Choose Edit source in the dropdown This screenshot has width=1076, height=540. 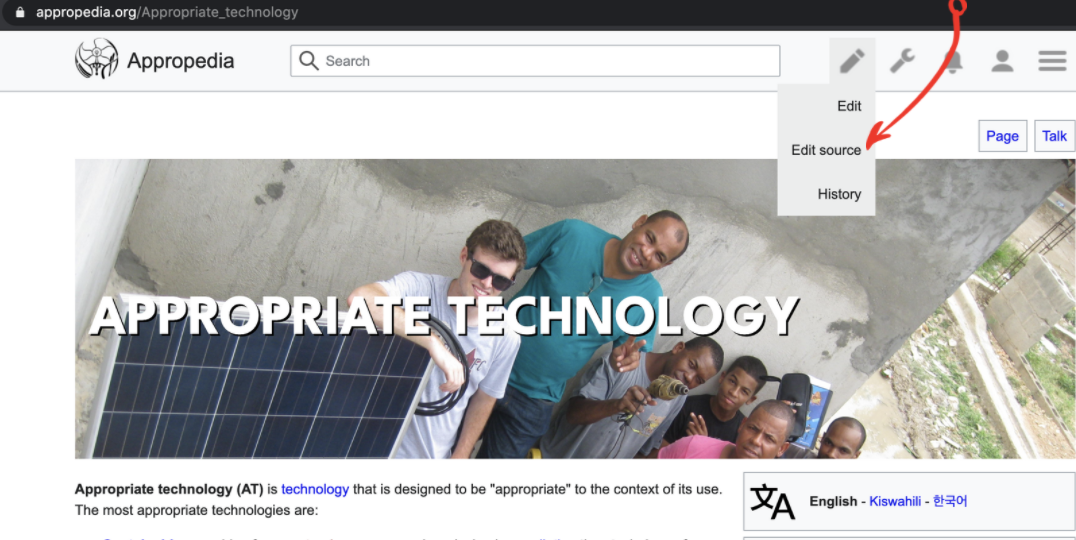pos(826,150)
